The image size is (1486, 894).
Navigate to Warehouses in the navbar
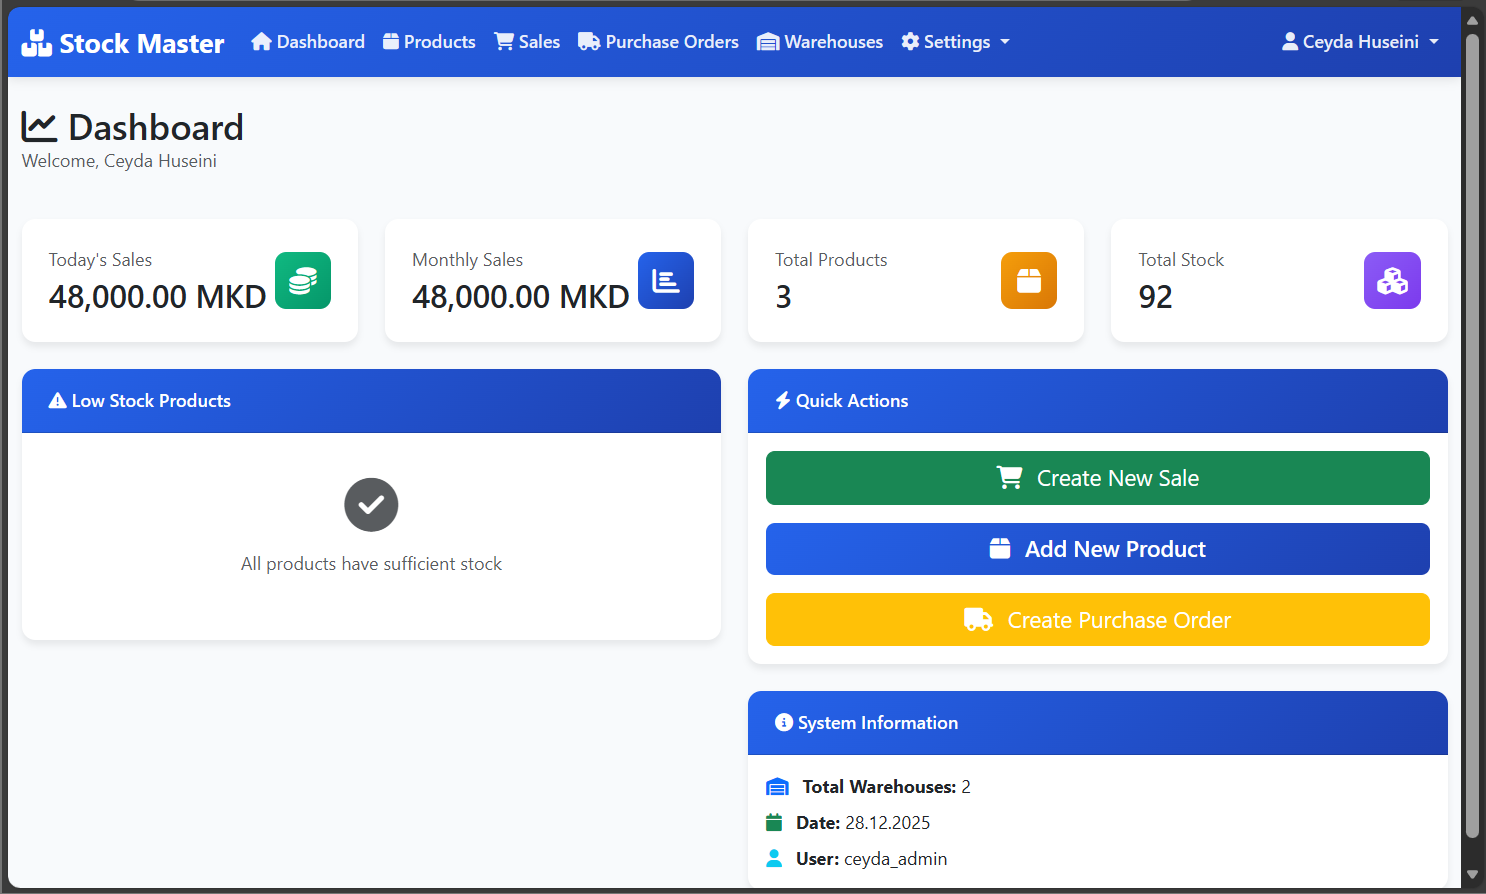[820, 42]
